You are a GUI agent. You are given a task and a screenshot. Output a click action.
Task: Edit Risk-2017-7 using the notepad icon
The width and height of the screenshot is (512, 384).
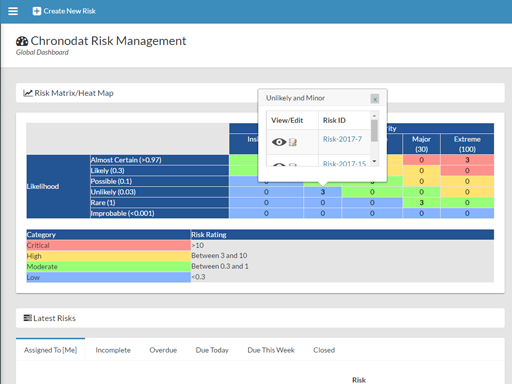tap(293, 143)
